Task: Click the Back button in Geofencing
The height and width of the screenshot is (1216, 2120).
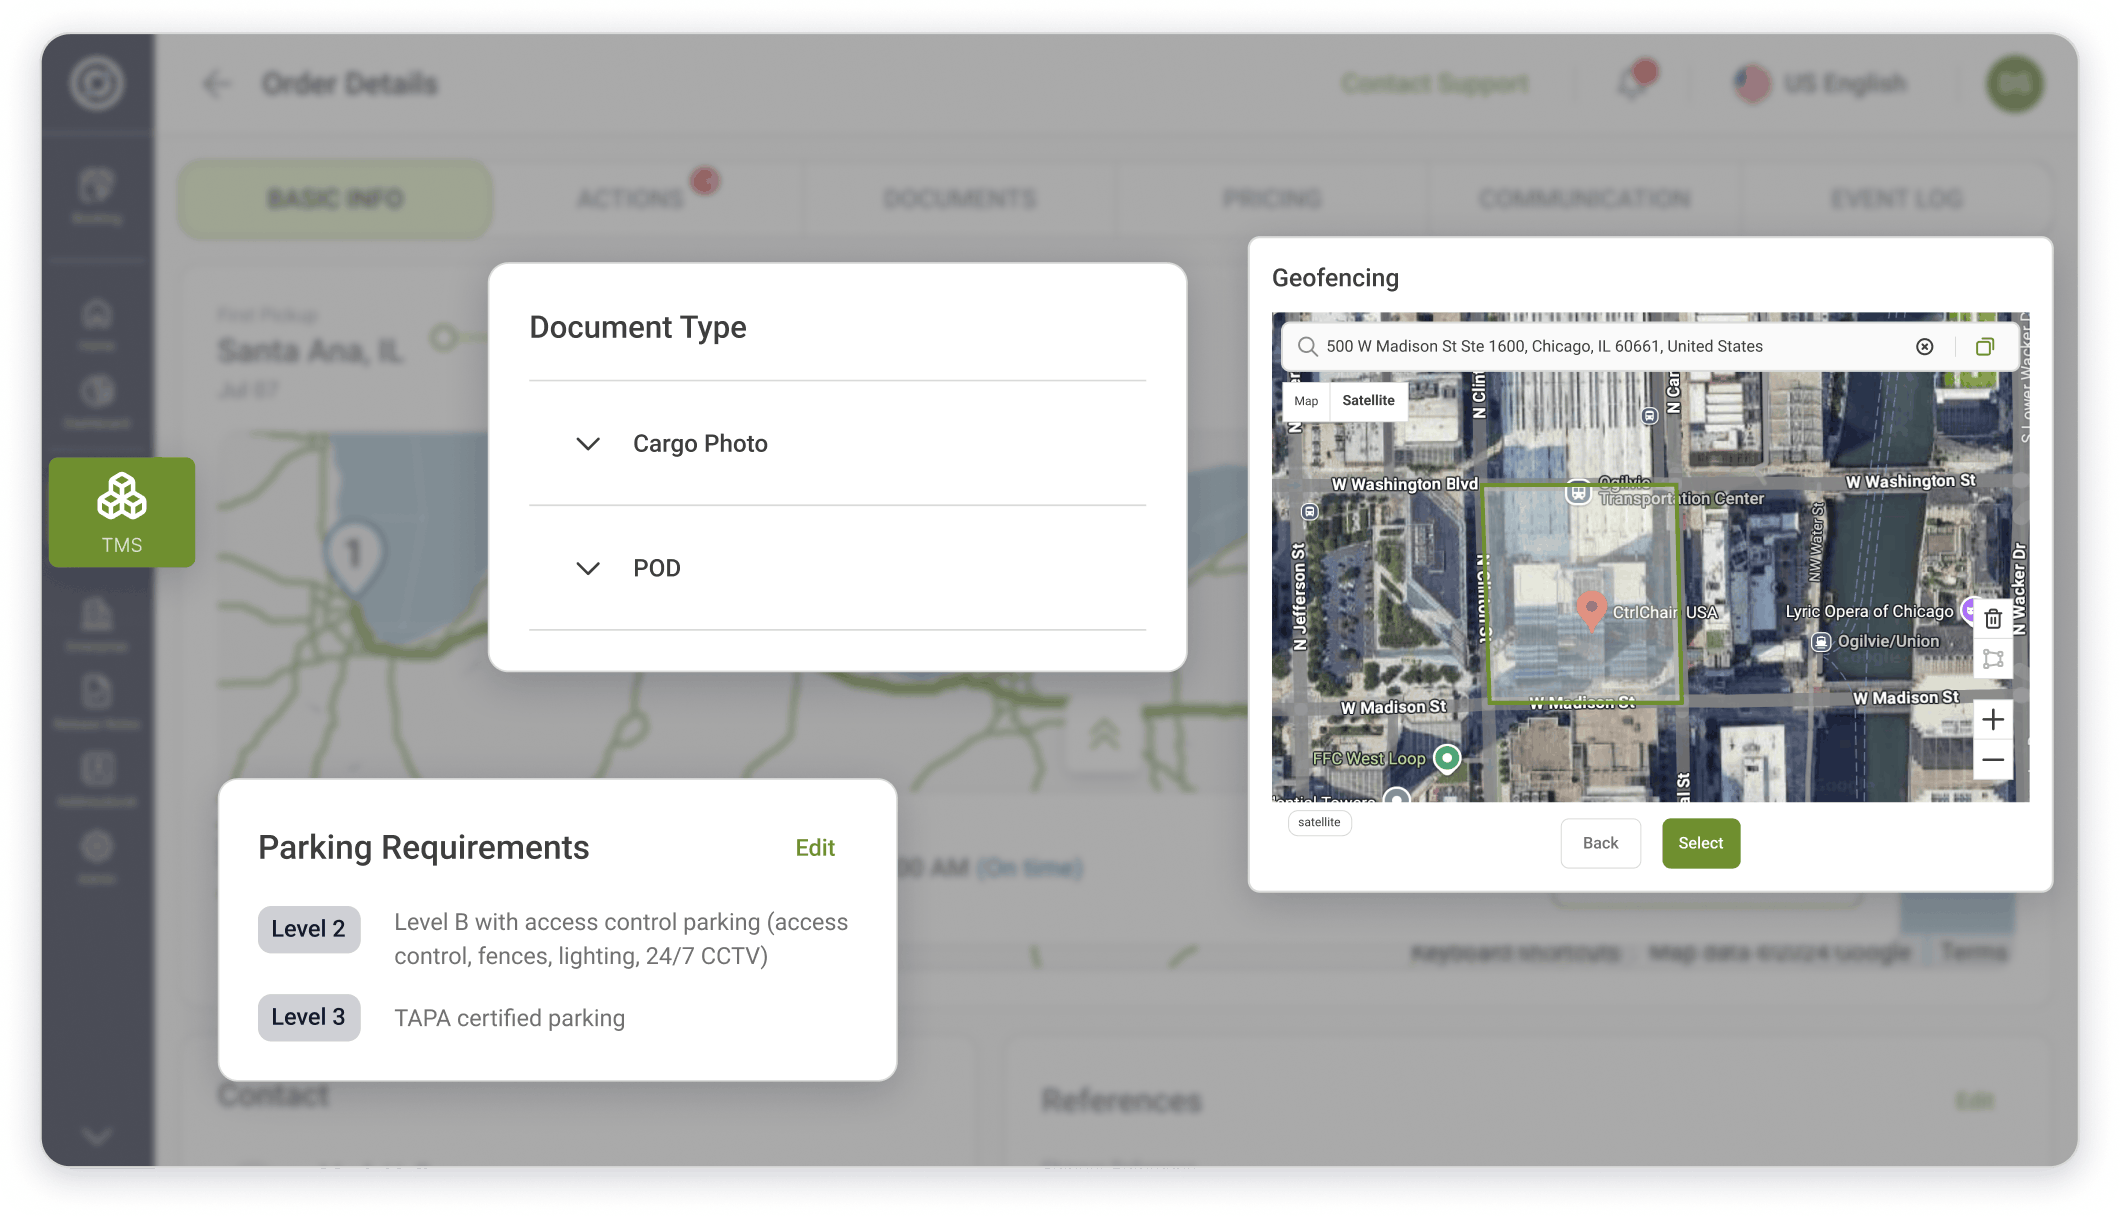Action: click(1600, 843)
